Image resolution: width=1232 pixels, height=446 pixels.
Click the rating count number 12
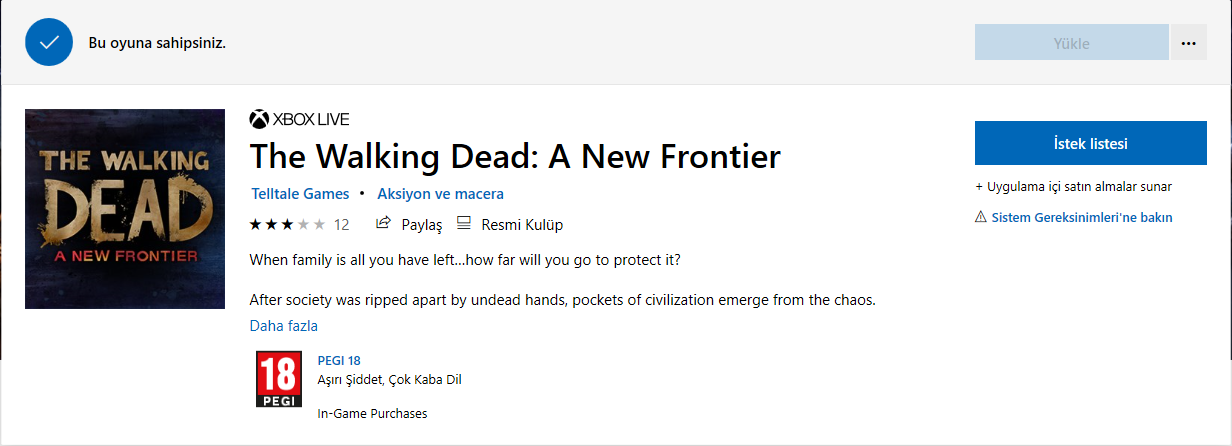341,225
